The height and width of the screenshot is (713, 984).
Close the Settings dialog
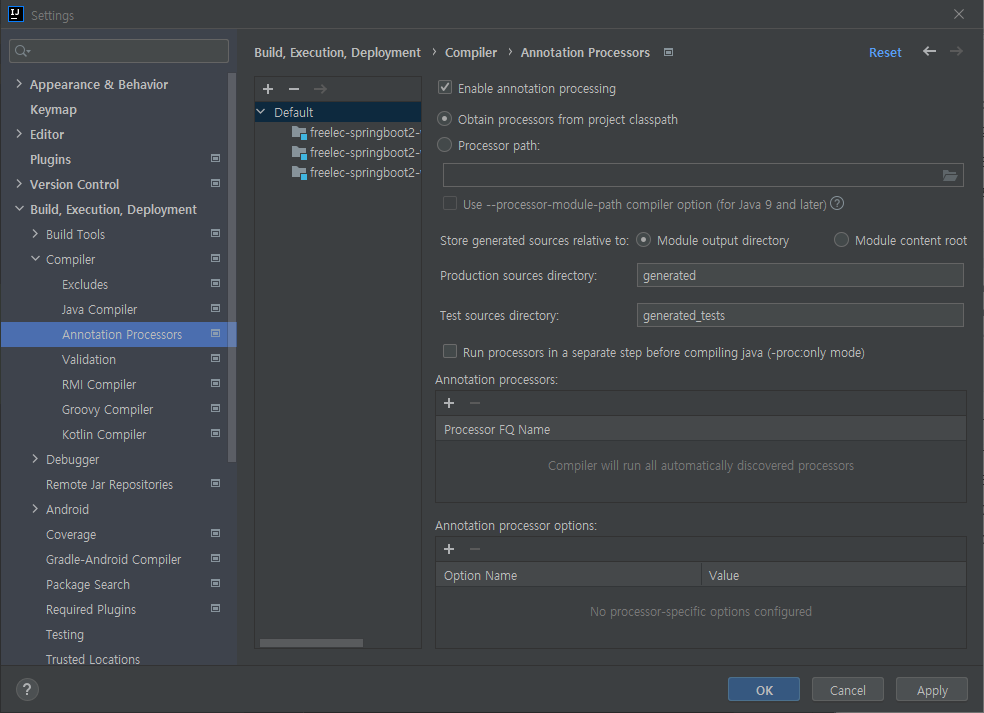pos(958,14)
